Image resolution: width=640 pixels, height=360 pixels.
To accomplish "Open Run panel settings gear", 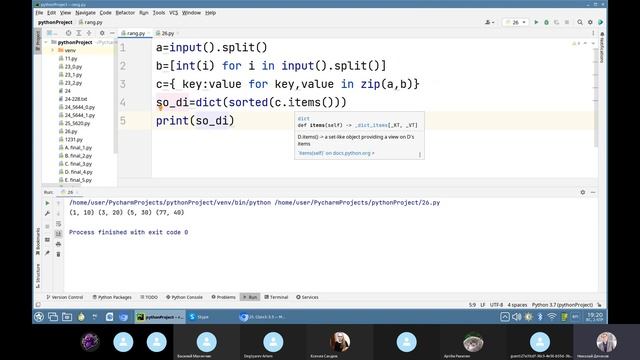I will click(582, 192).
